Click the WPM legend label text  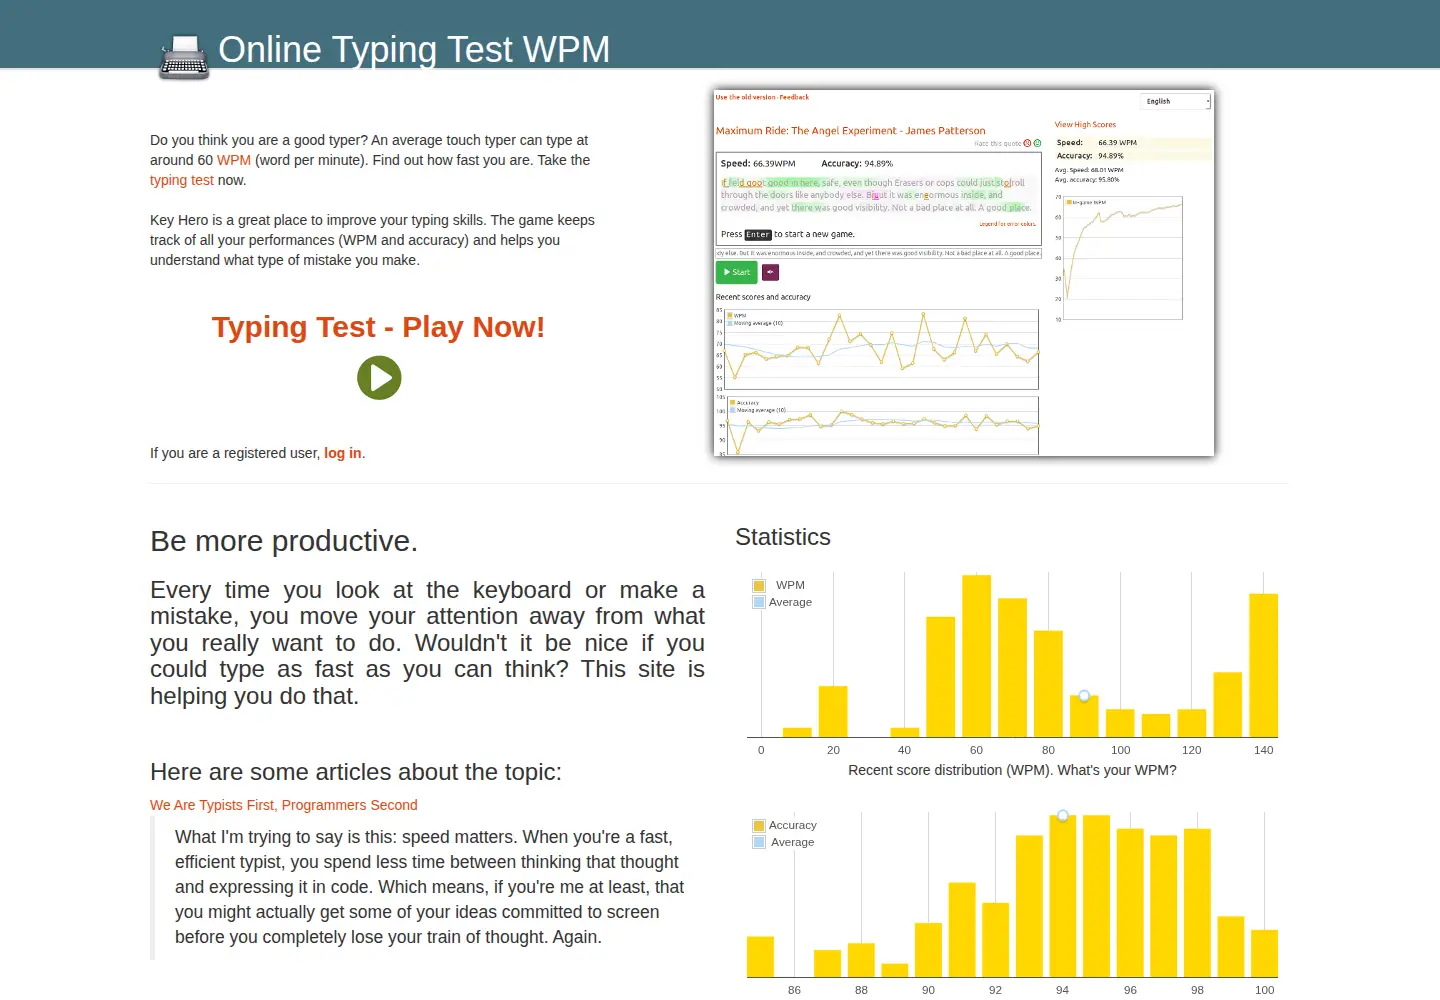(790, 585)
